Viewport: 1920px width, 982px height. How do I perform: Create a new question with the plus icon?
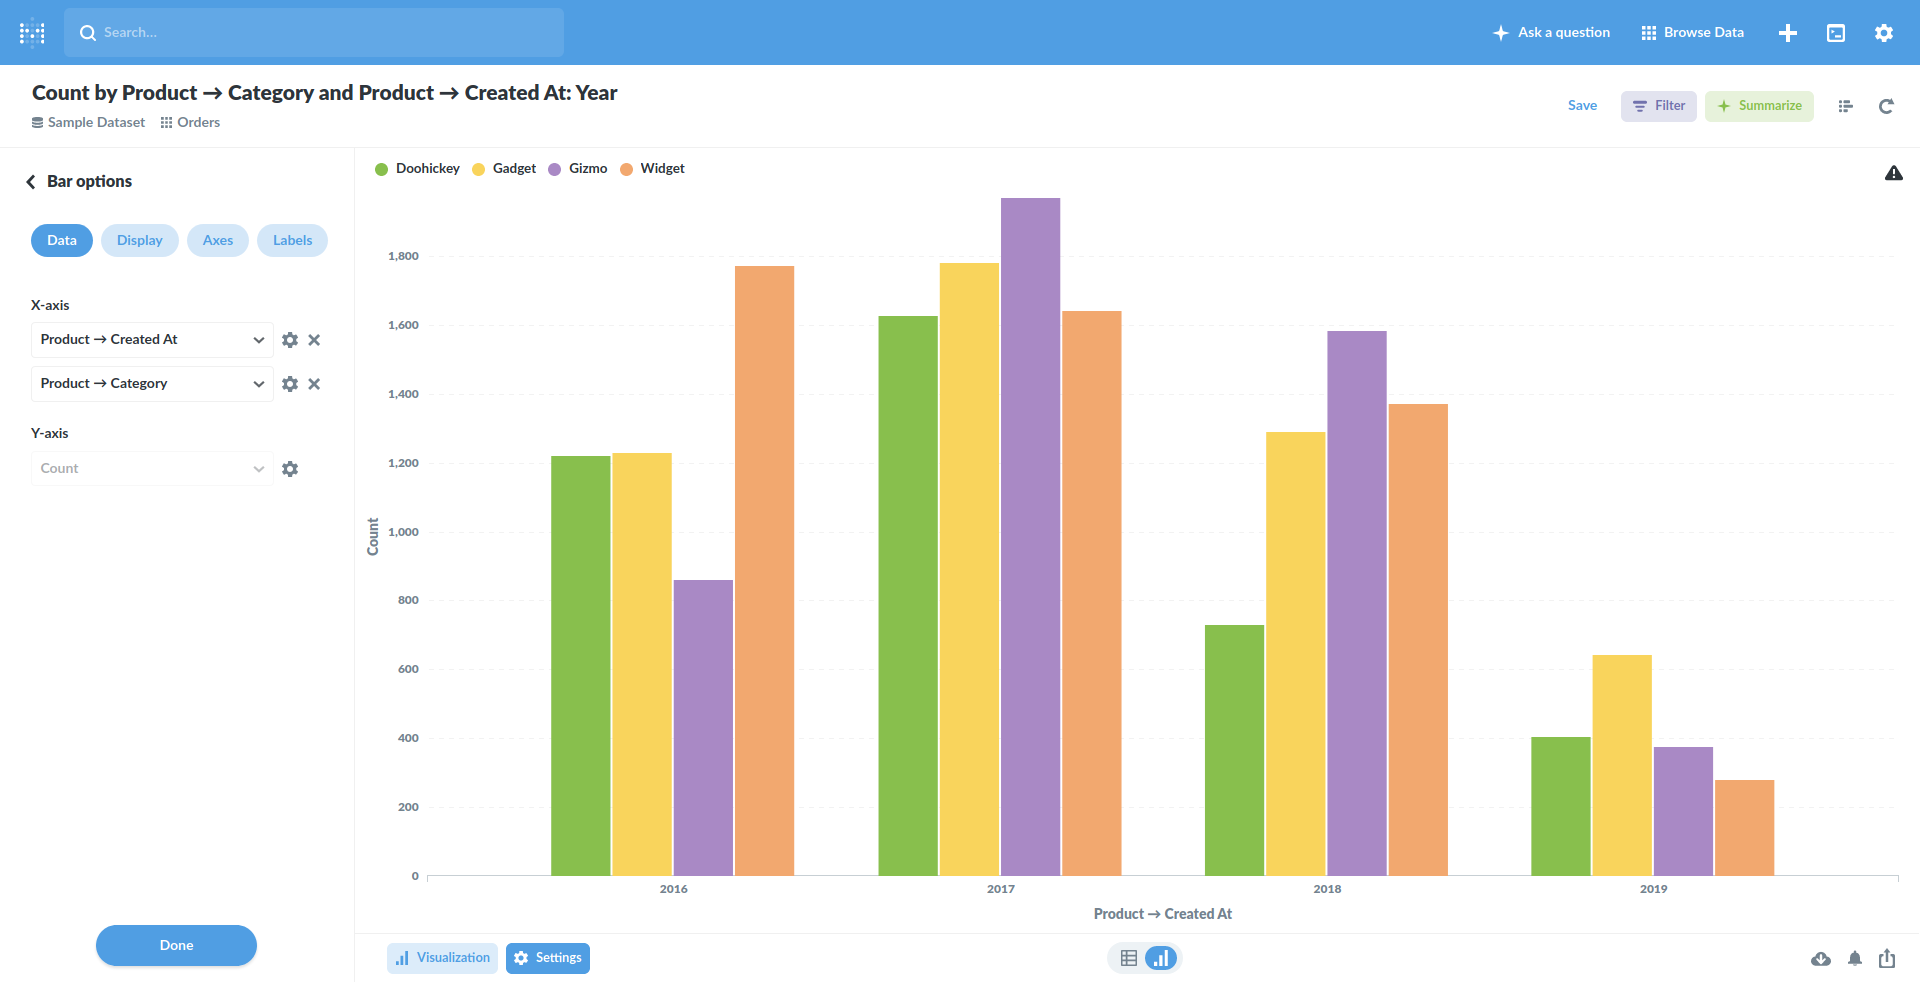1788,32
